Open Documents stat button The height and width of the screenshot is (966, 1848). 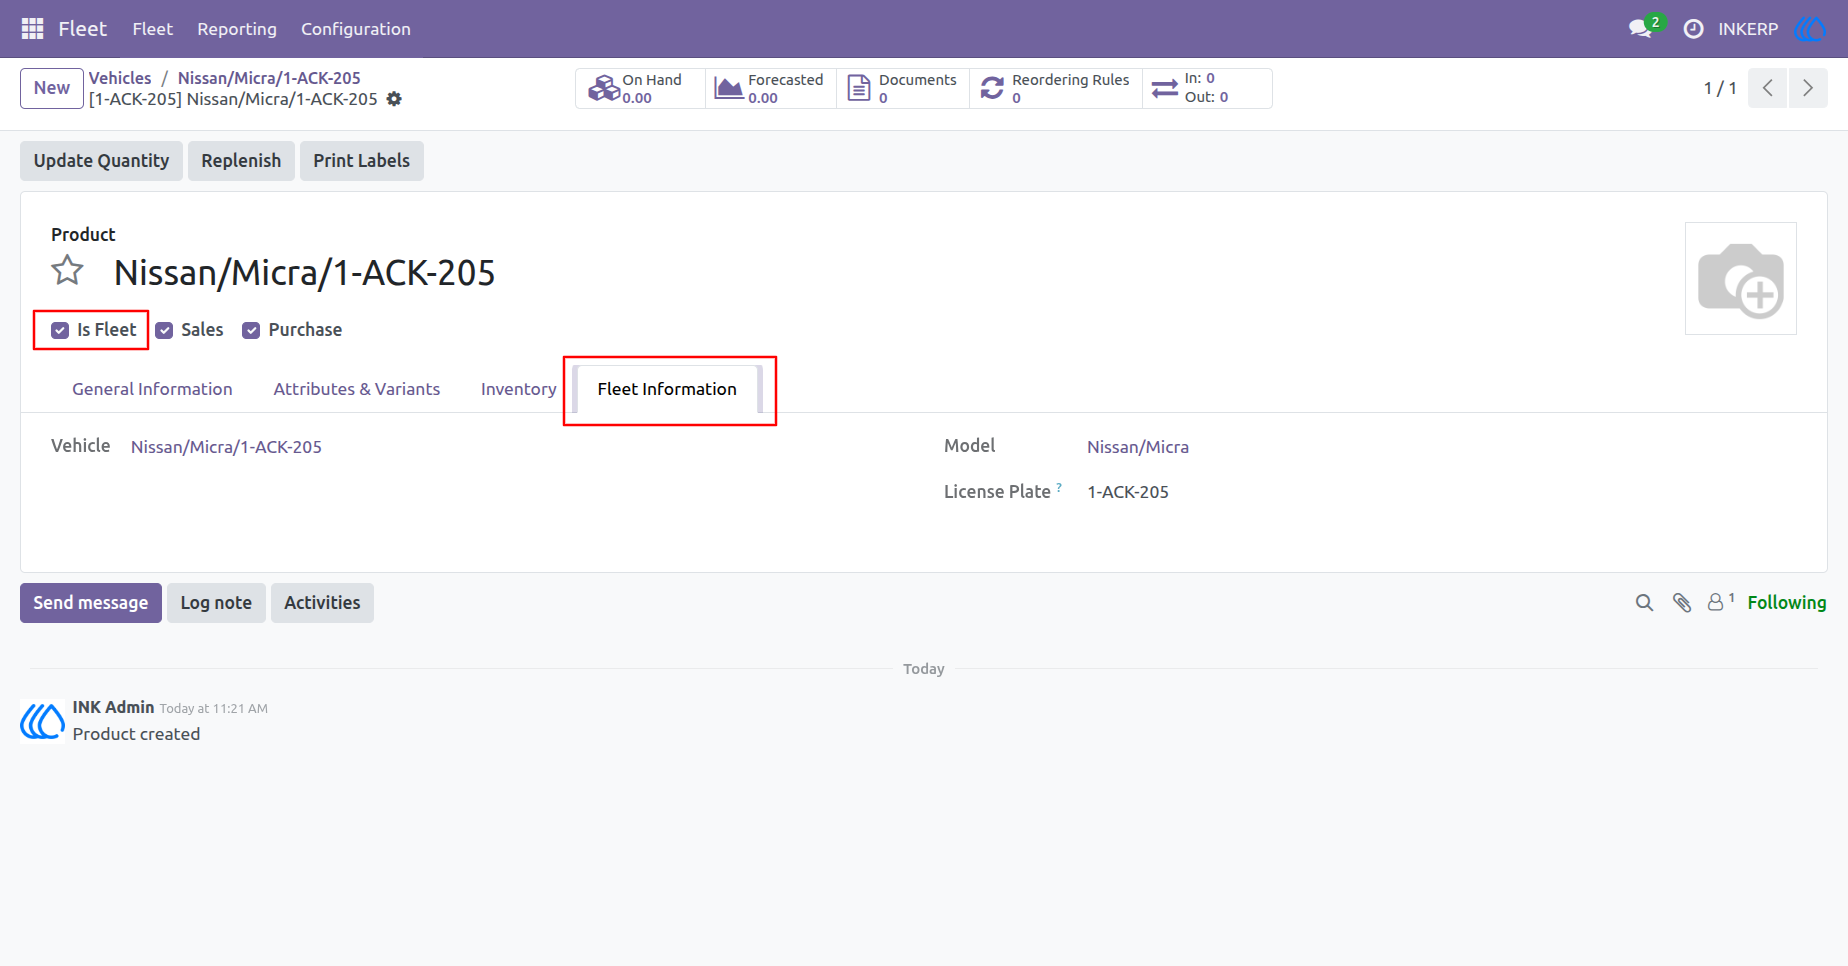click(903, 88)
